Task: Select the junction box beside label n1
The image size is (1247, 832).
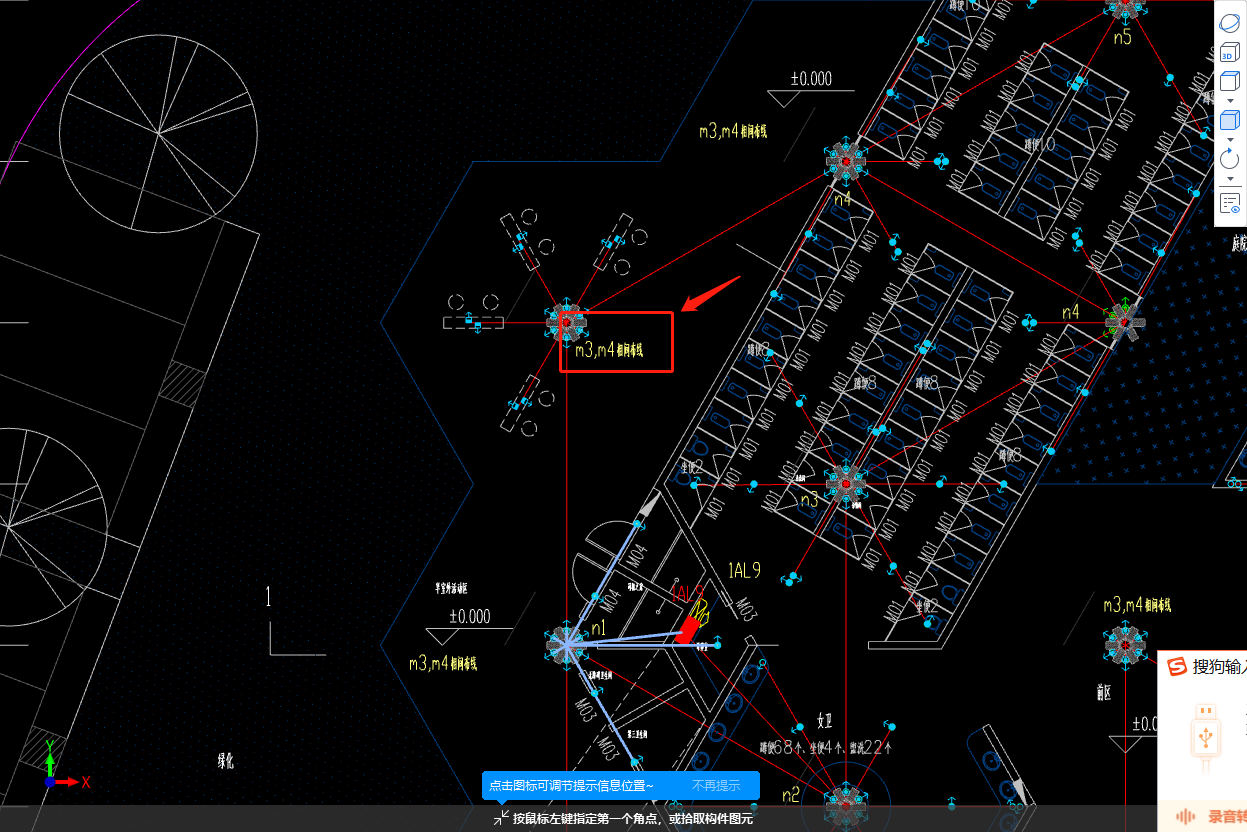Action: tap(566, 645)
